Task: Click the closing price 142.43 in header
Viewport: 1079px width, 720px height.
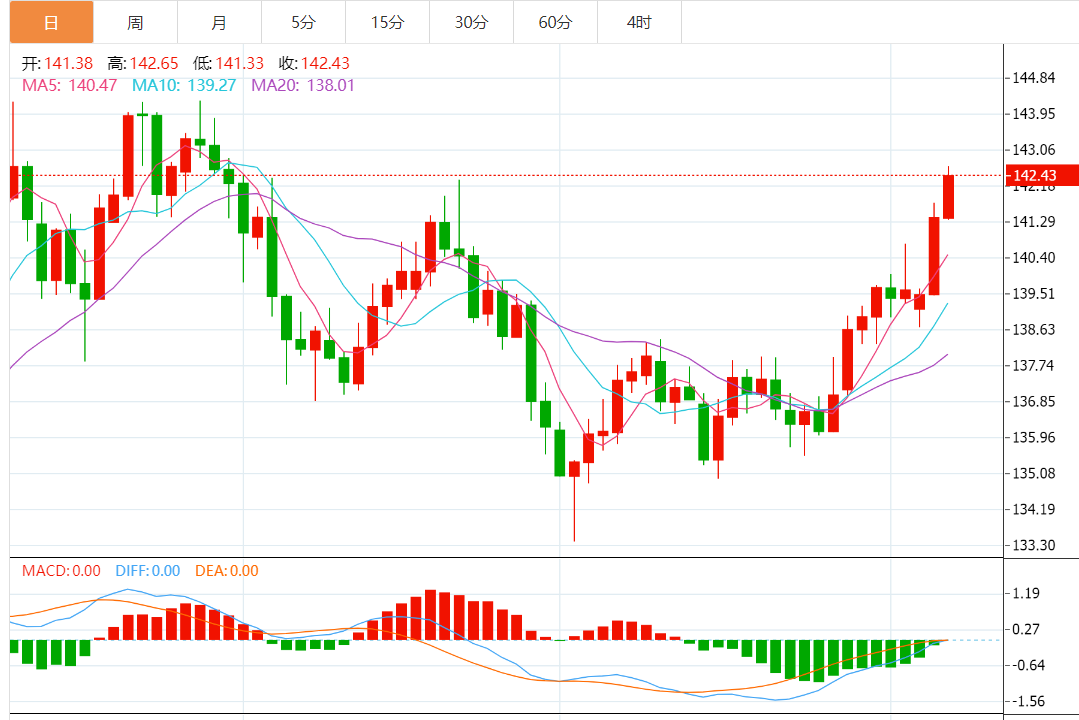Action: point(325,63)
